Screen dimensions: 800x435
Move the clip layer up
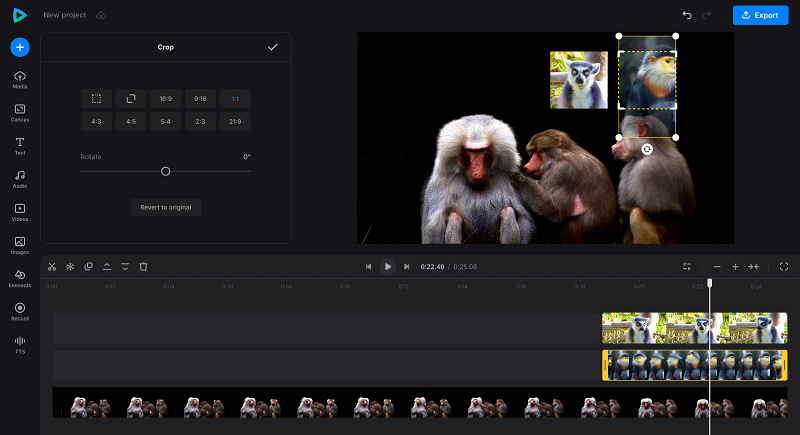(107, 267)
